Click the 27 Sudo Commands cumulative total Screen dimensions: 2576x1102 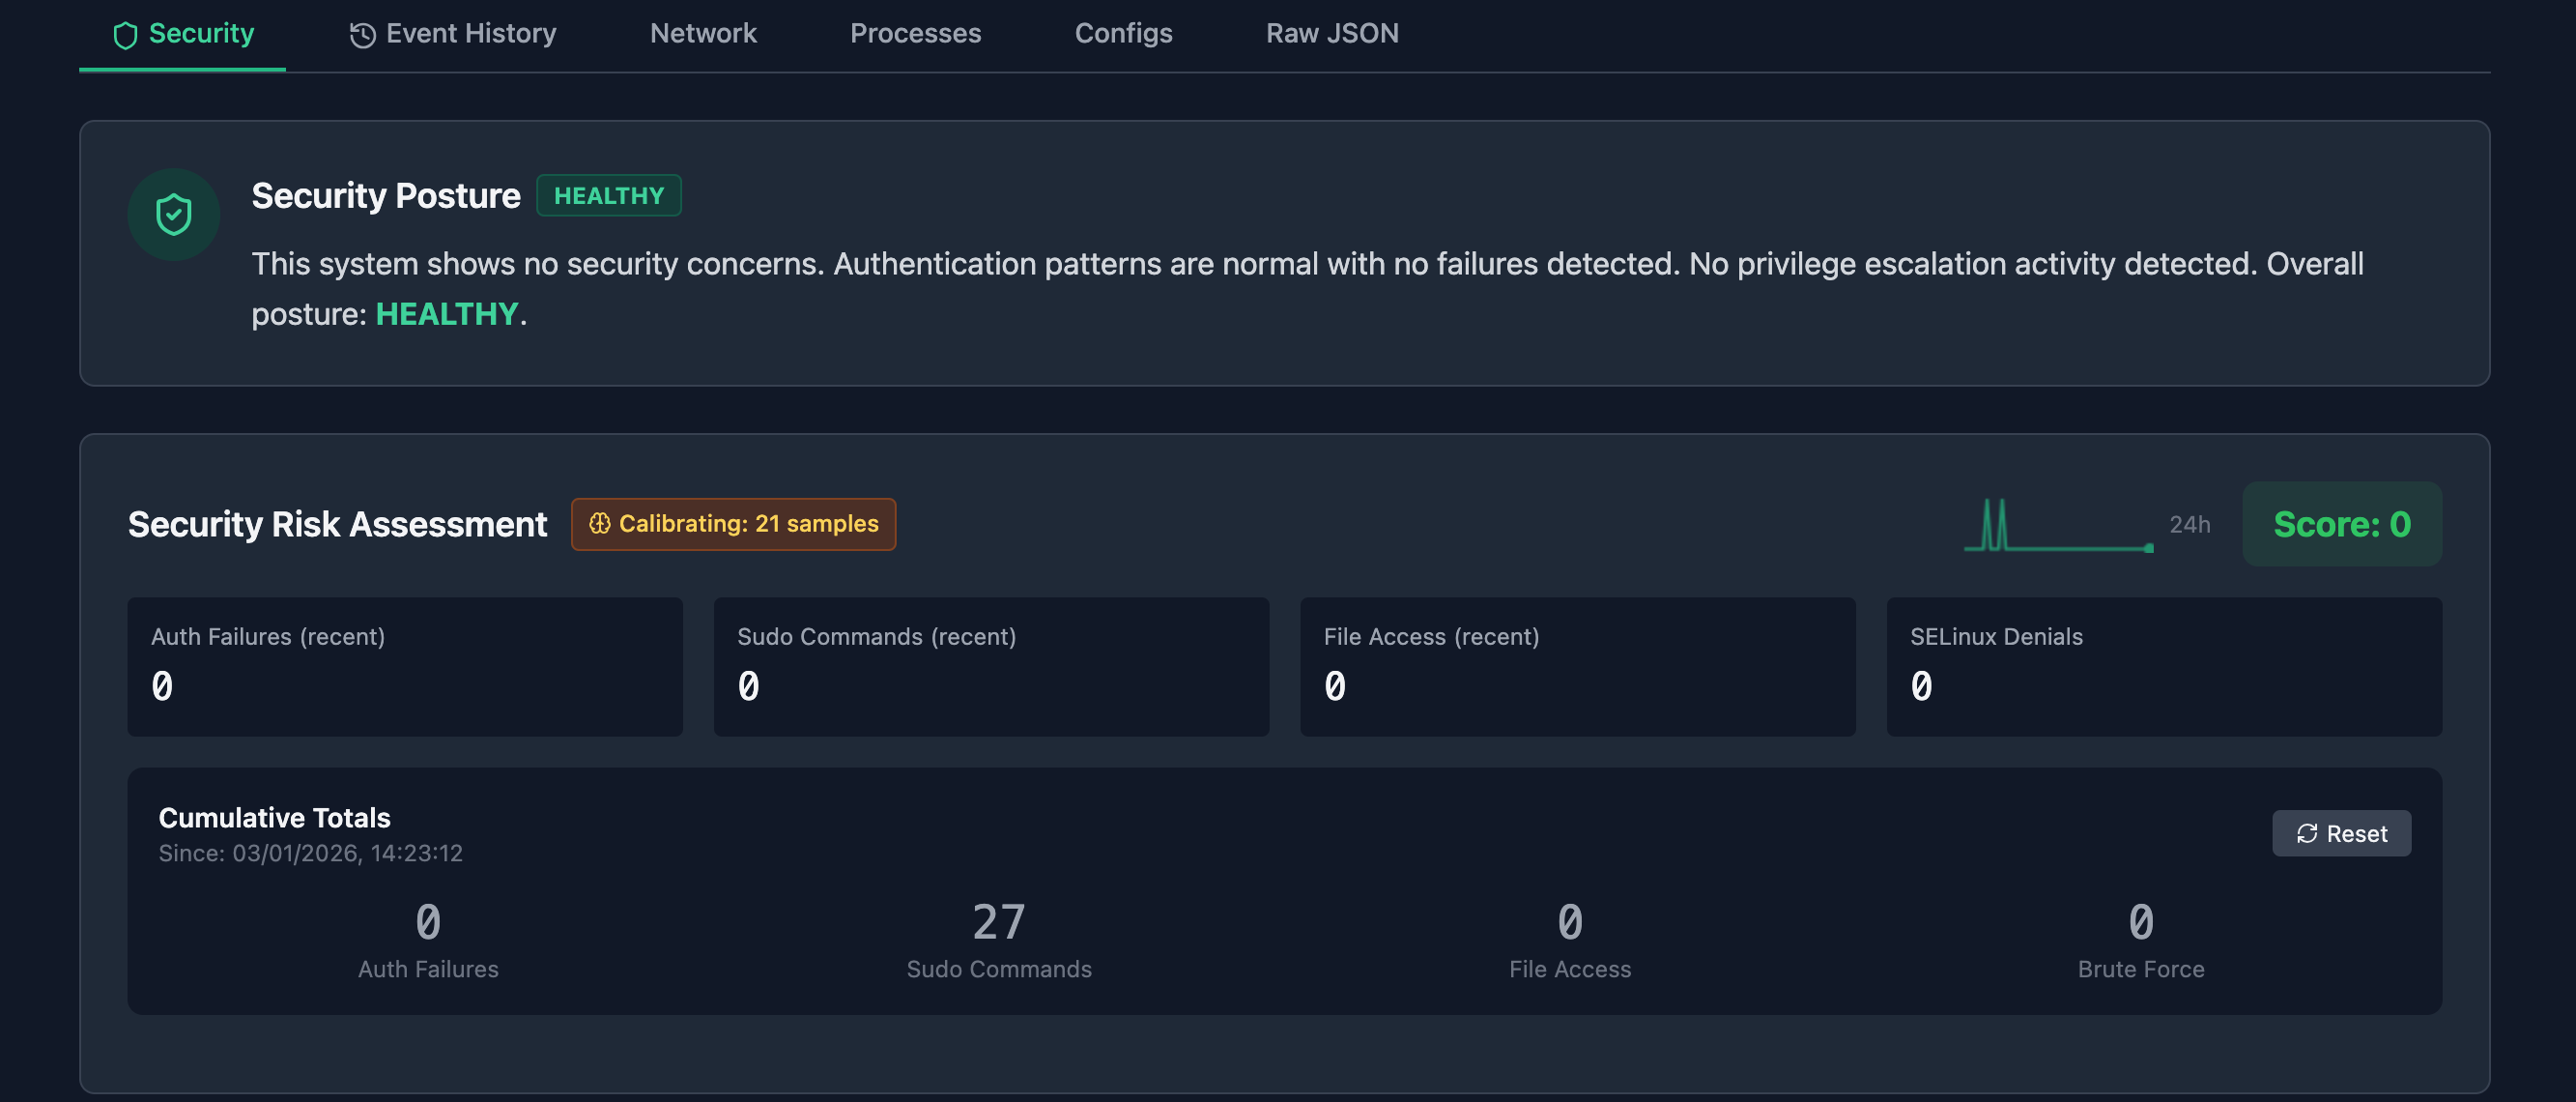(x=998, y=923)
